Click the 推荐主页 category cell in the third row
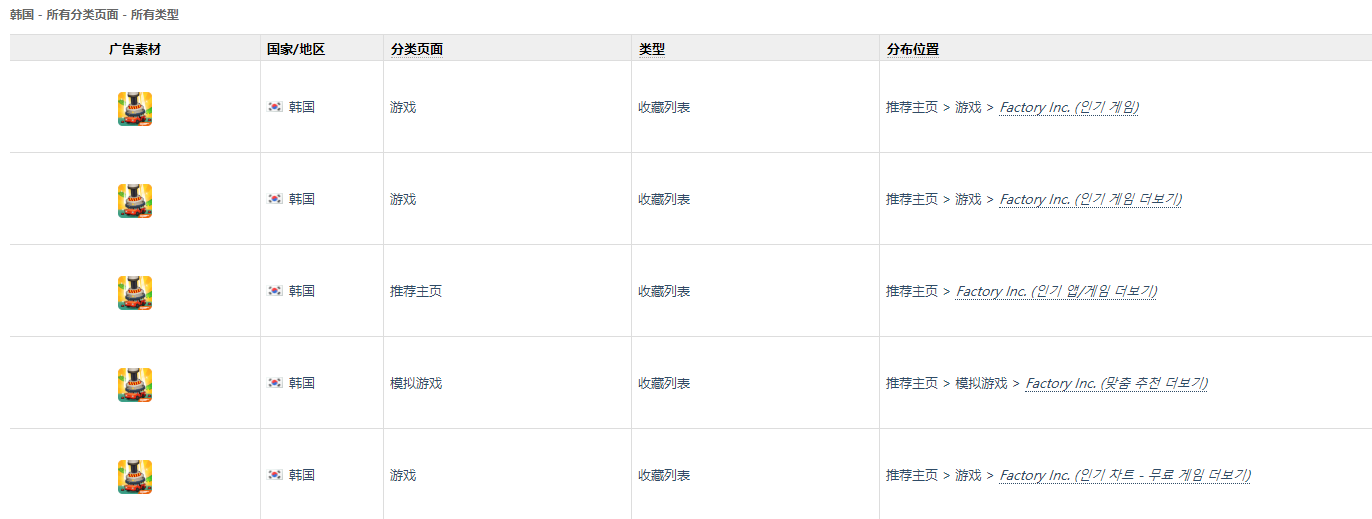 (x=416, y=291)
